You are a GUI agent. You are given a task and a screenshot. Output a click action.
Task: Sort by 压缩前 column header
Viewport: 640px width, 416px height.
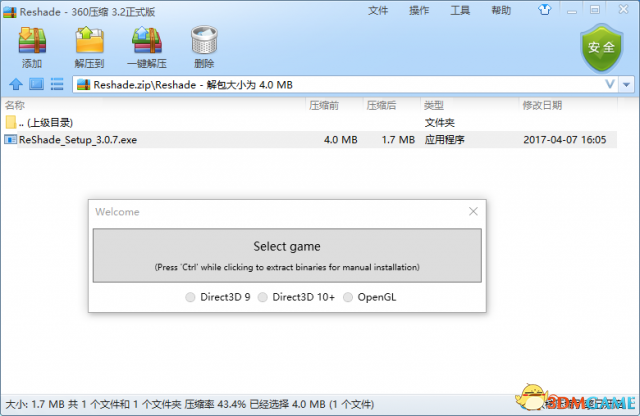click(334, 105)
